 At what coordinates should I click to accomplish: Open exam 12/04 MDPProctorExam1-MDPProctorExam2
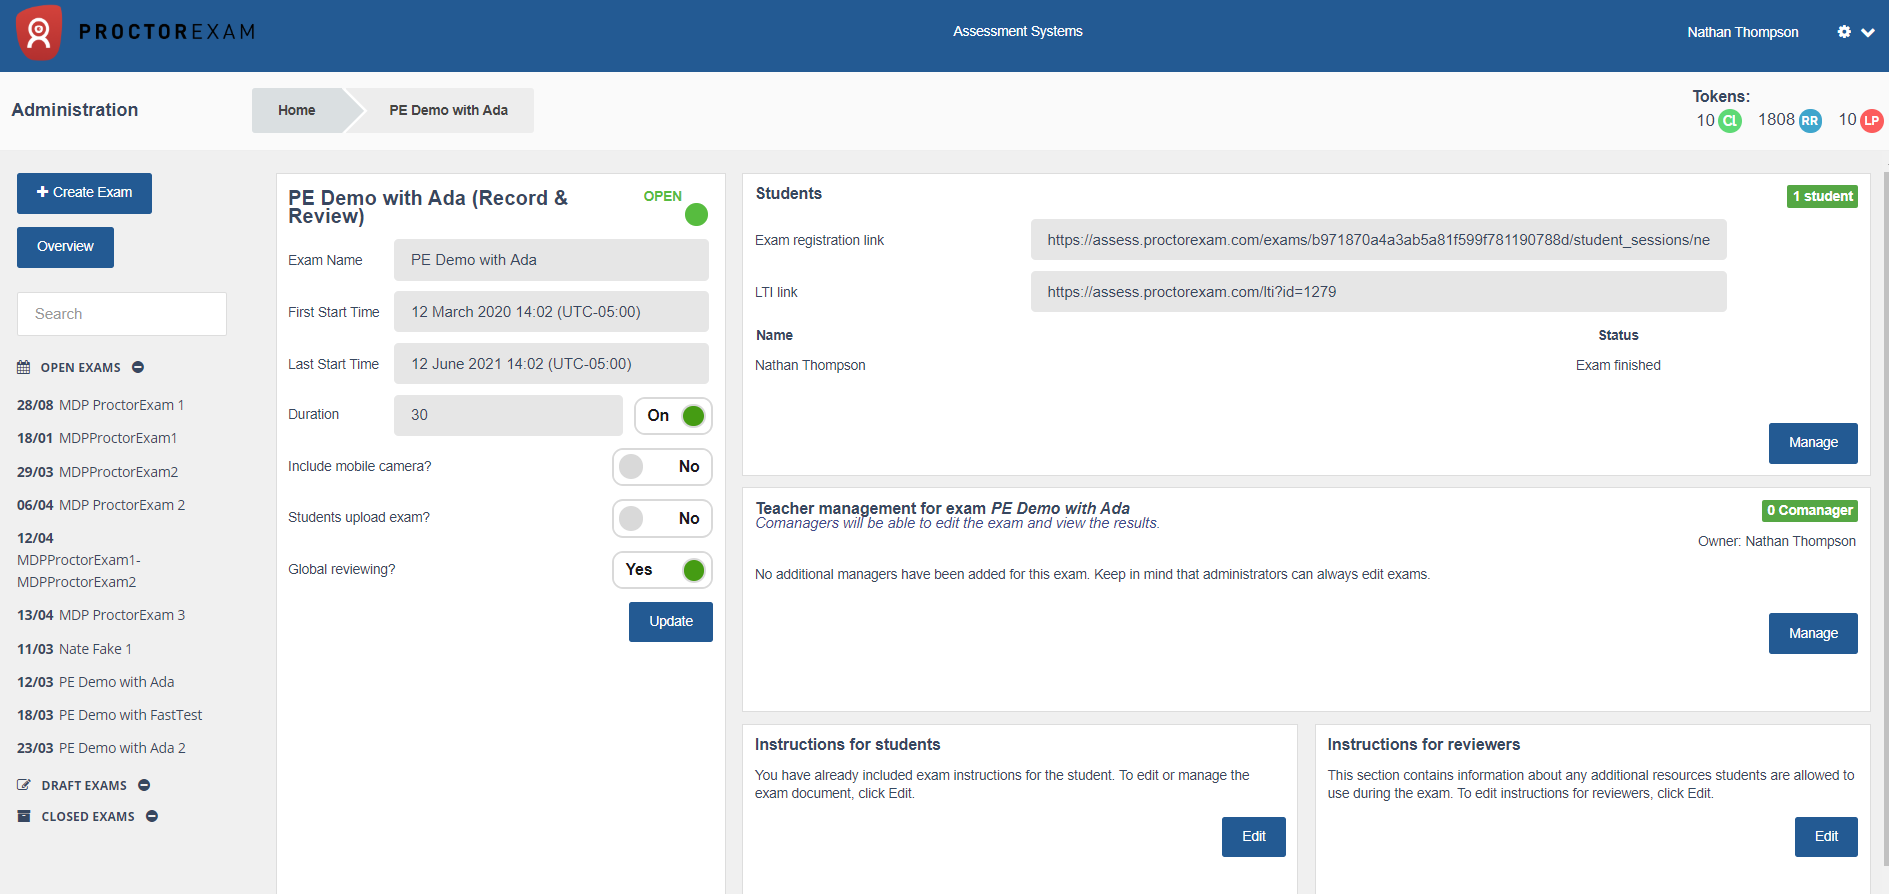[79, 560]
